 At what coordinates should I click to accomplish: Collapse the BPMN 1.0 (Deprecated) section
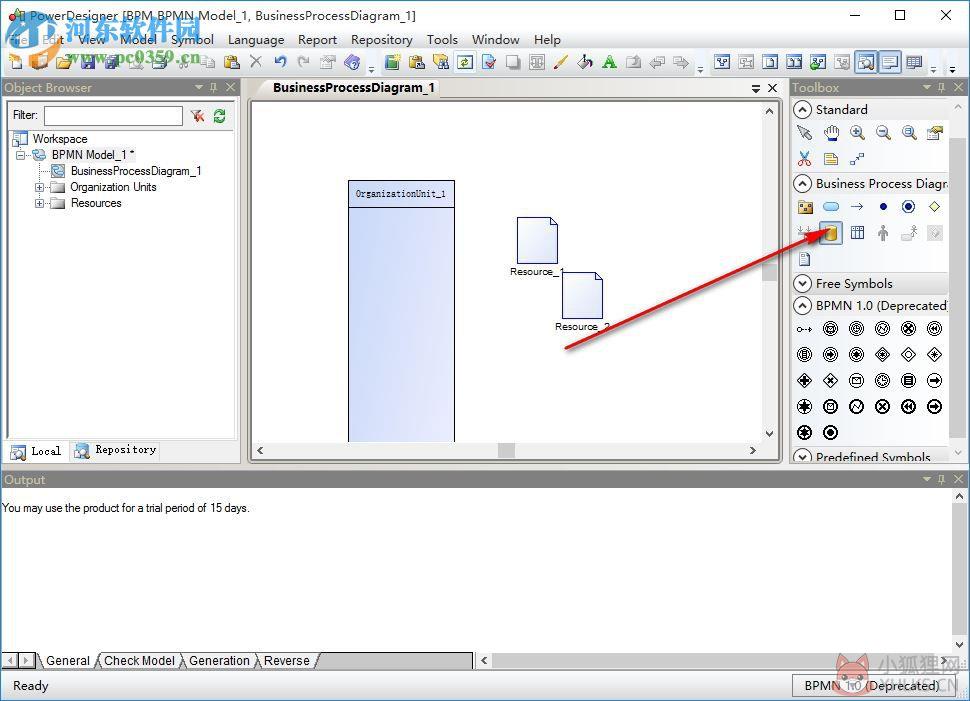coord(802,306)
